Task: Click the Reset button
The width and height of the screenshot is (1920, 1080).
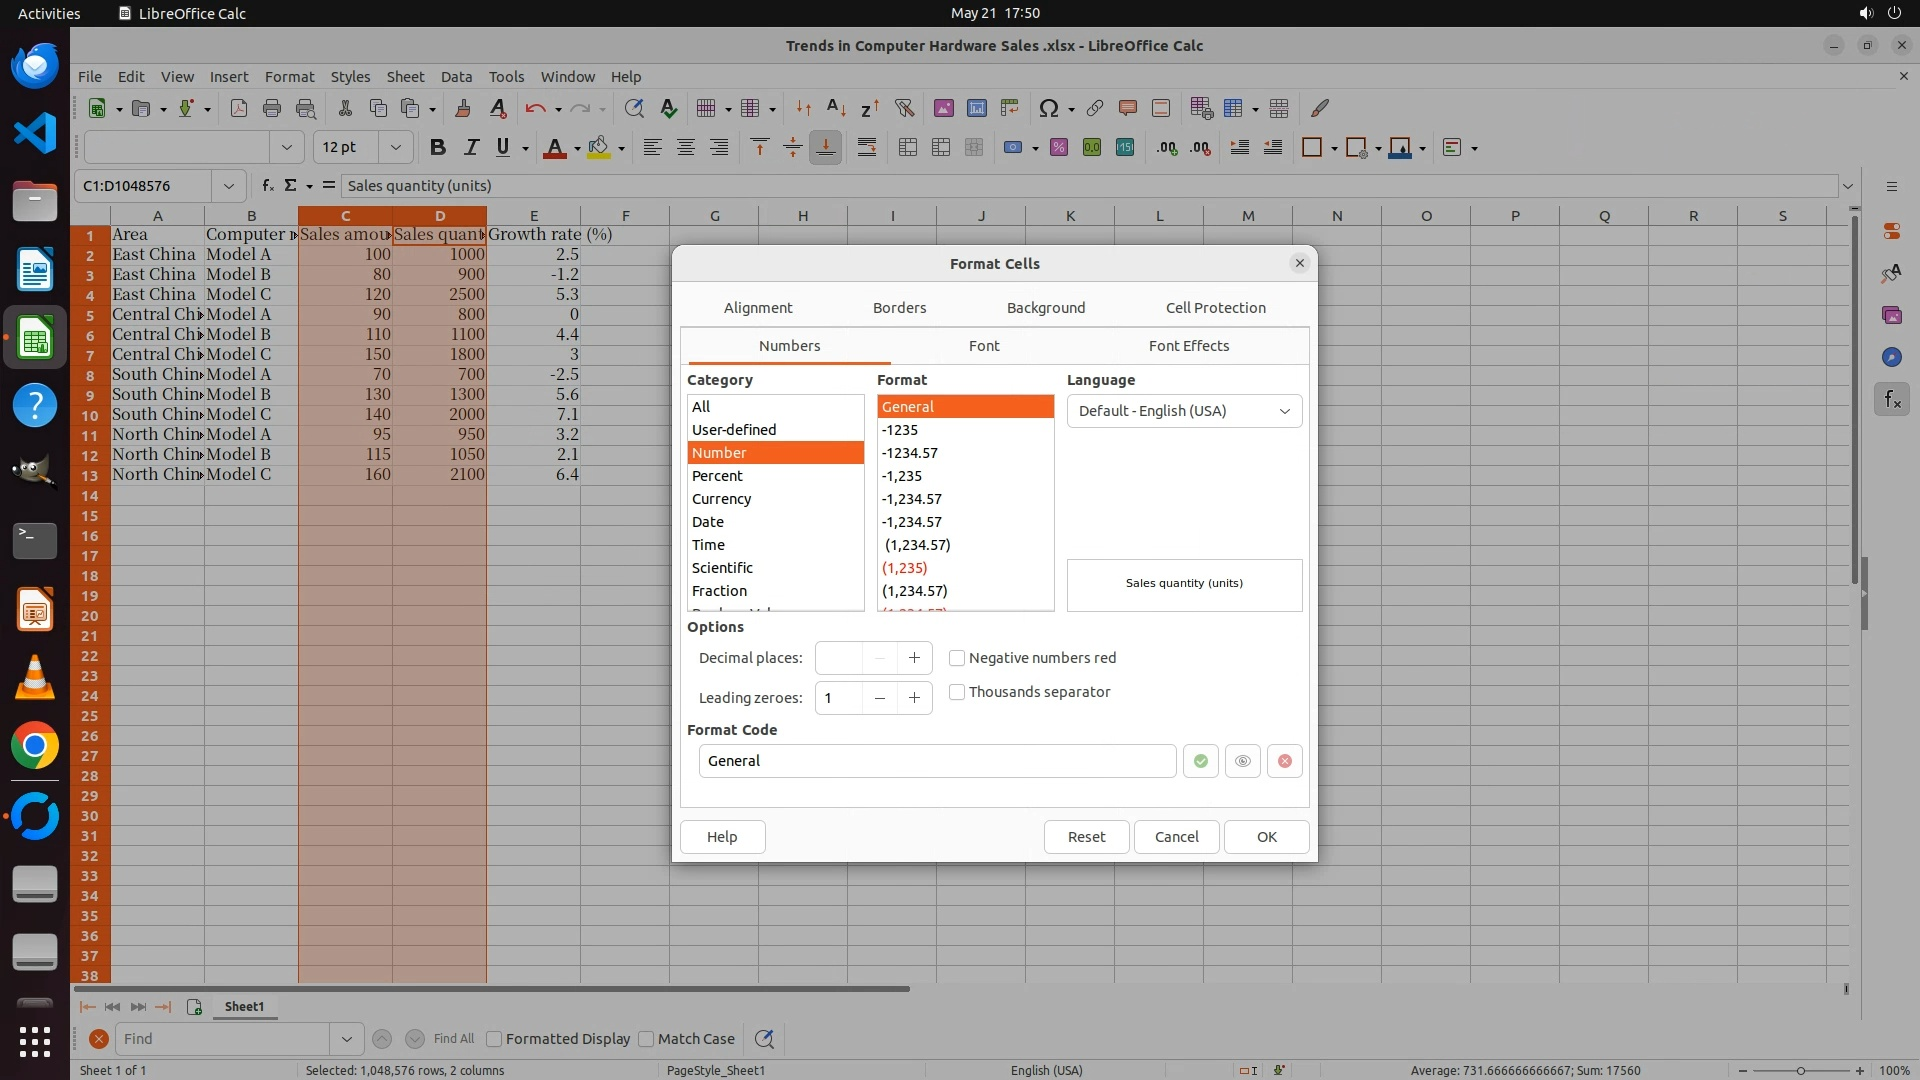Action: [x=1086, y=837]
